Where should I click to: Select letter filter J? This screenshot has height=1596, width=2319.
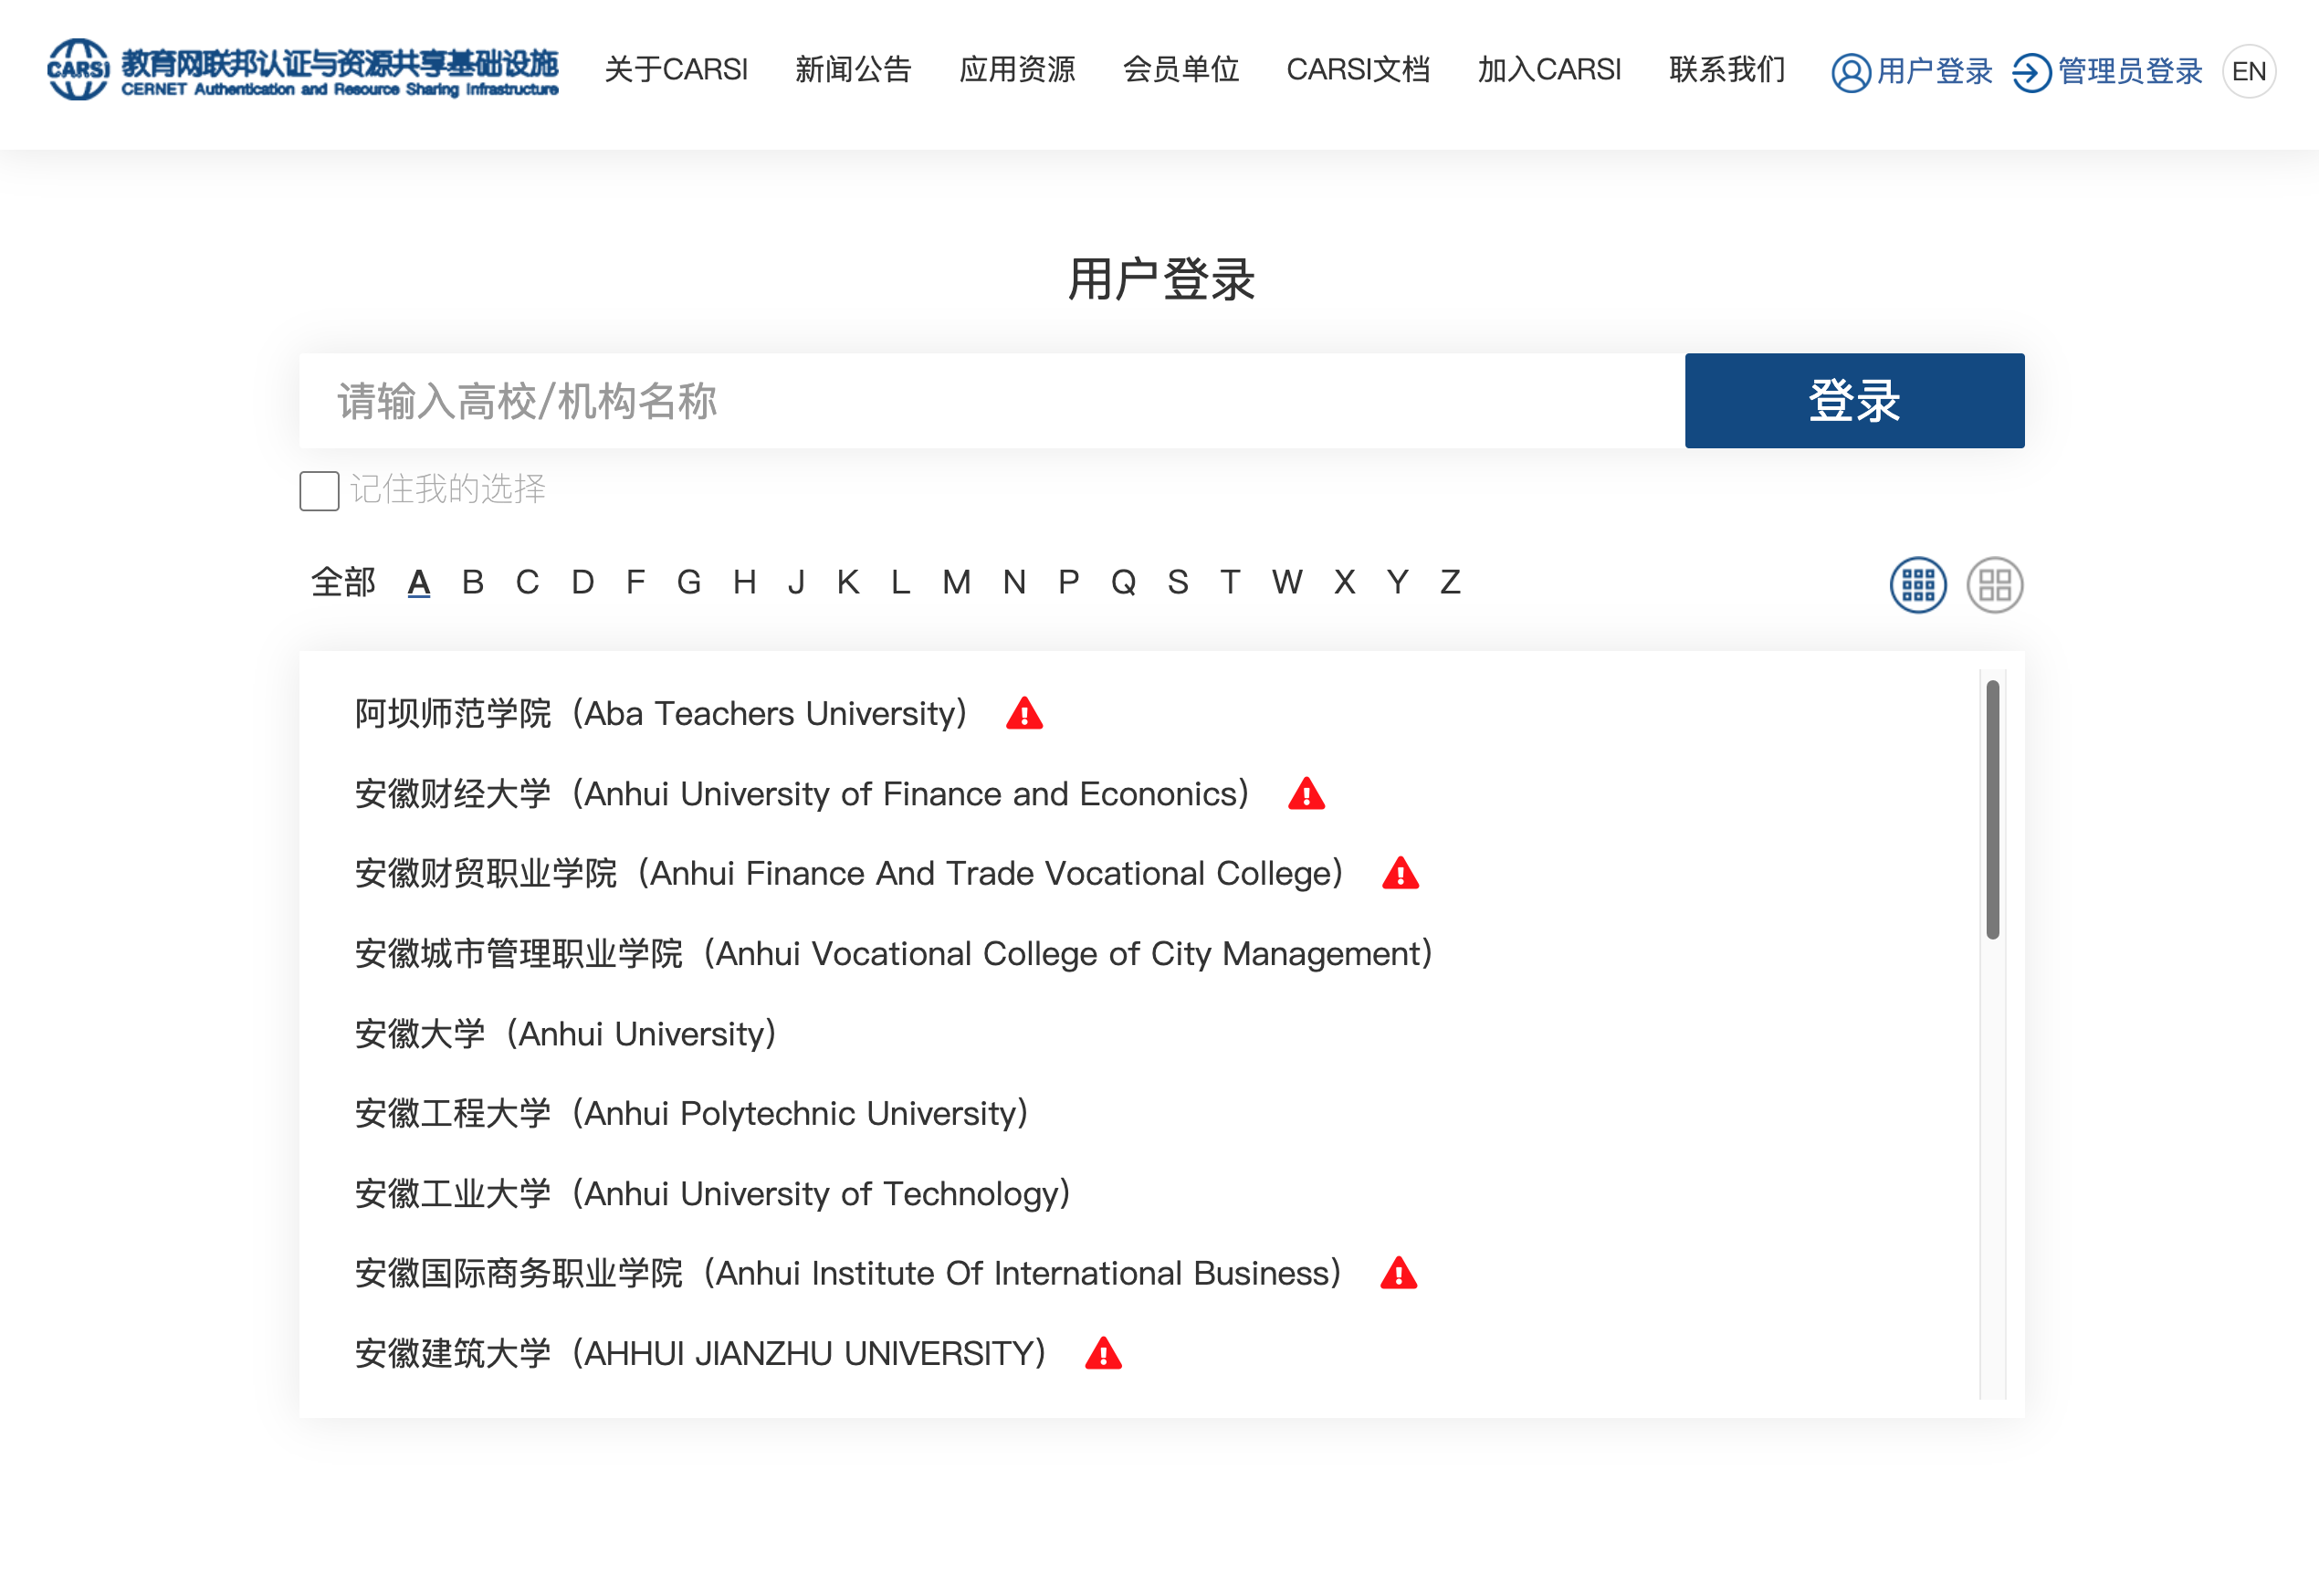(796, 582)
